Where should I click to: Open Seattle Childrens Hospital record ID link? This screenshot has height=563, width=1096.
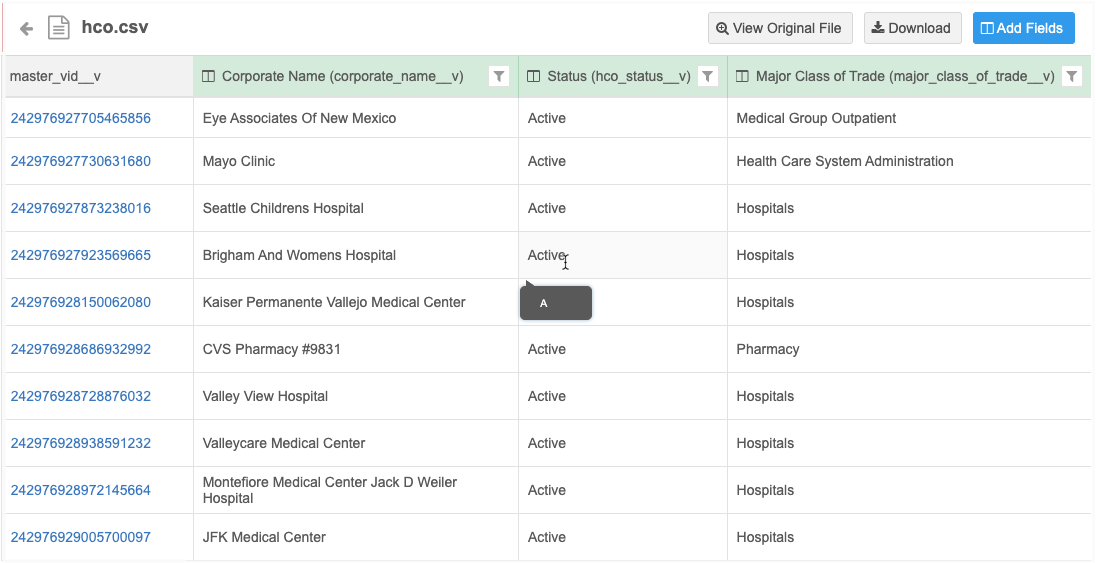(x=81, y=208)
